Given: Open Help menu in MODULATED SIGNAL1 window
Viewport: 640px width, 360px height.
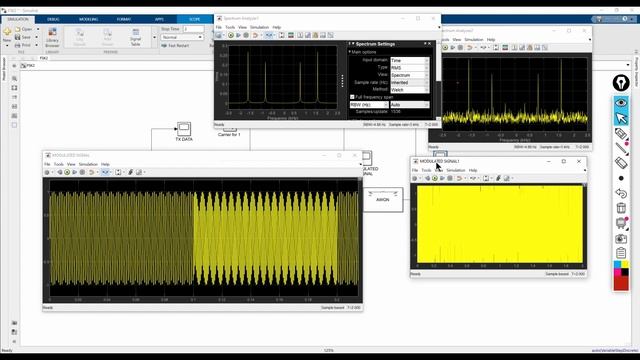Looking at the screenshot, I should pos(473,170).
